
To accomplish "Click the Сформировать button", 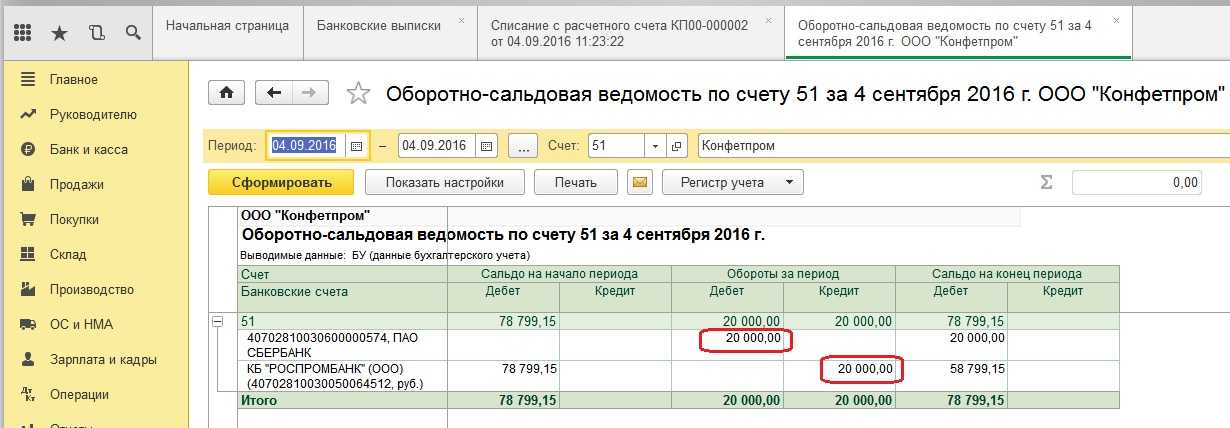I will pos(281,182).
